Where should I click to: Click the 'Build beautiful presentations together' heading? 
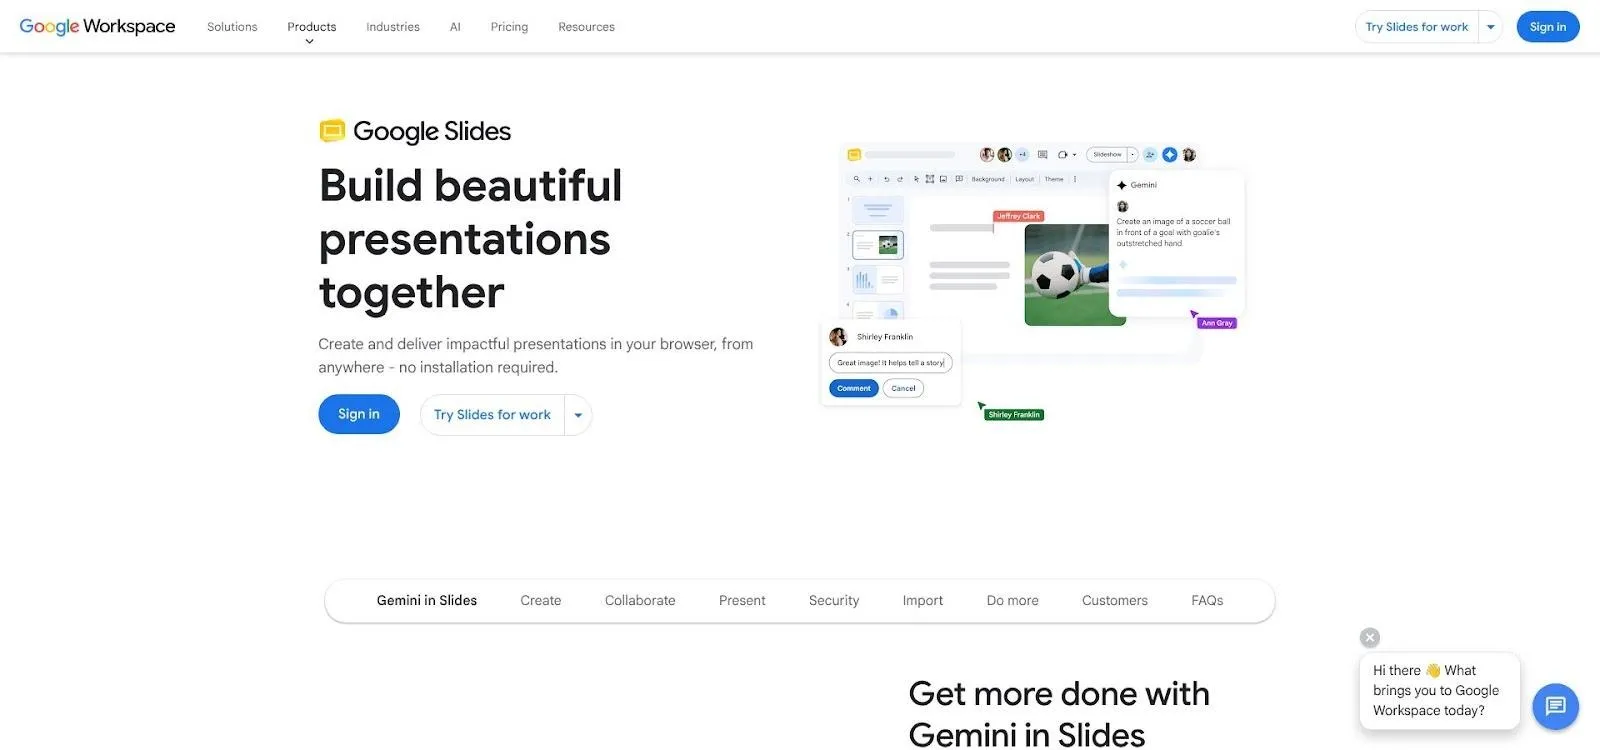pyautogui.click(x=470, y=239)
